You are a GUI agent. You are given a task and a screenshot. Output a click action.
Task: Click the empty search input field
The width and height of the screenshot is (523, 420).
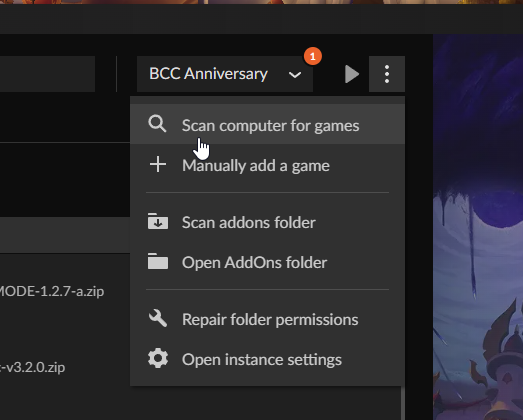tap(47, 74)
